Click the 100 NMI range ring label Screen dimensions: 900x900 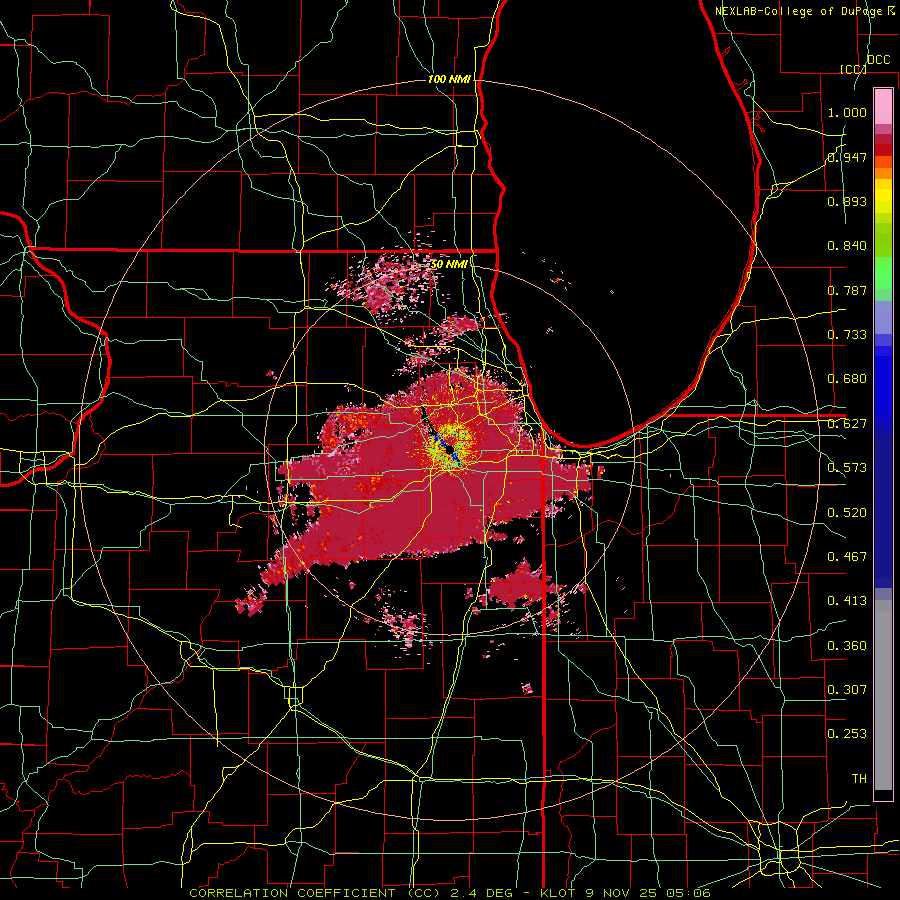click(449, 79)
